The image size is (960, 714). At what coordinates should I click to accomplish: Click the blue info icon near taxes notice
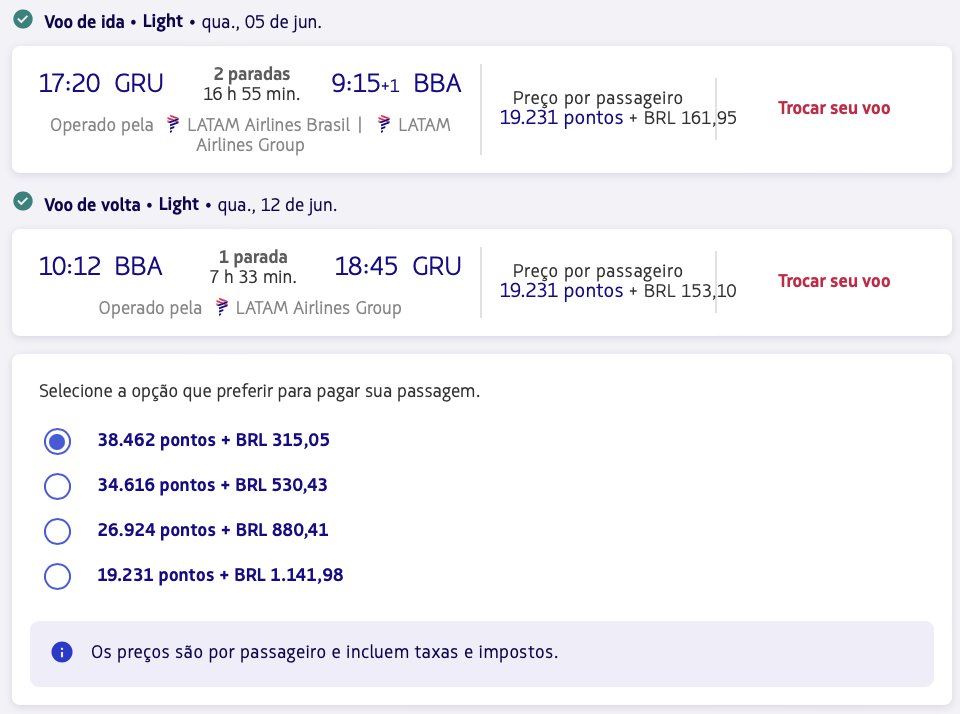62,652
